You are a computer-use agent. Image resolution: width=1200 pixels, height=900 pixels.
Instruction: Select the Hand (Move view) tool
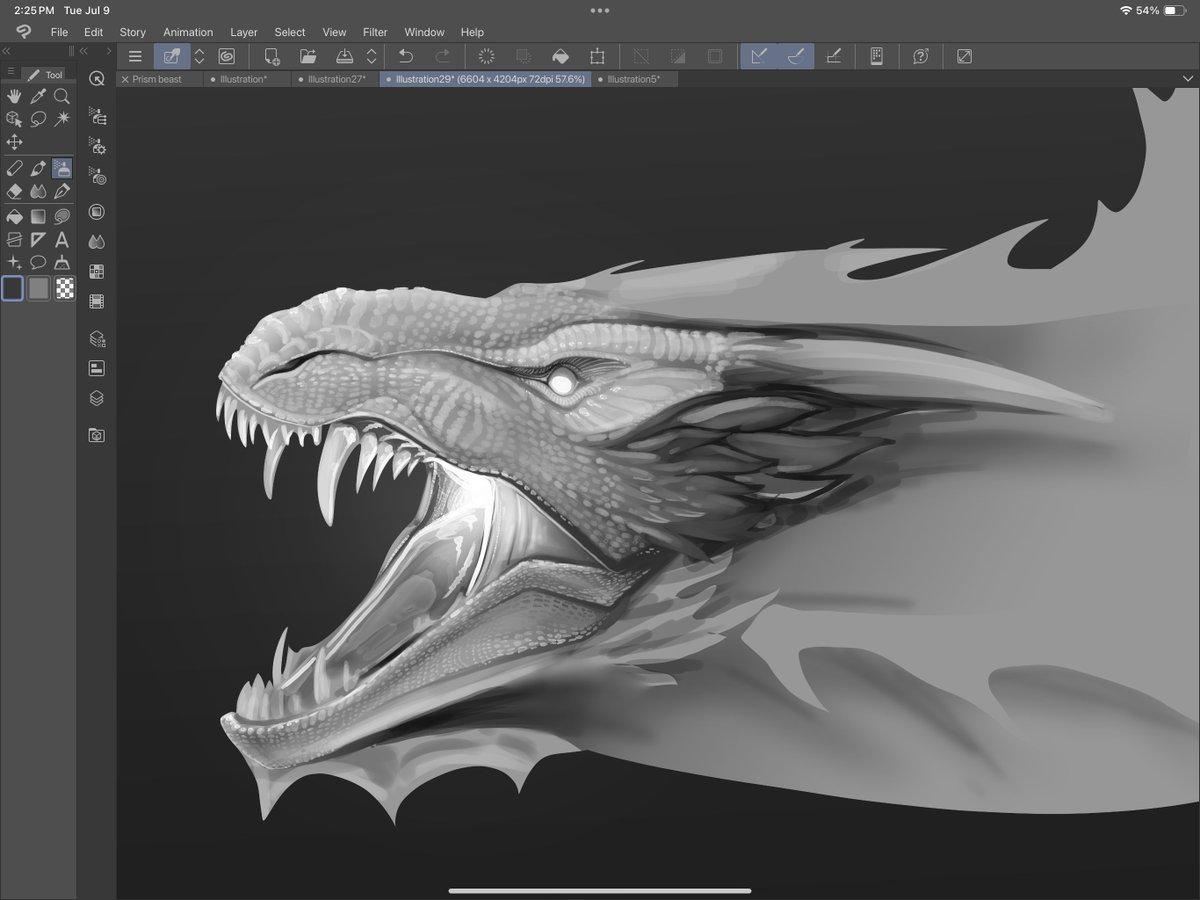point(14,96)
